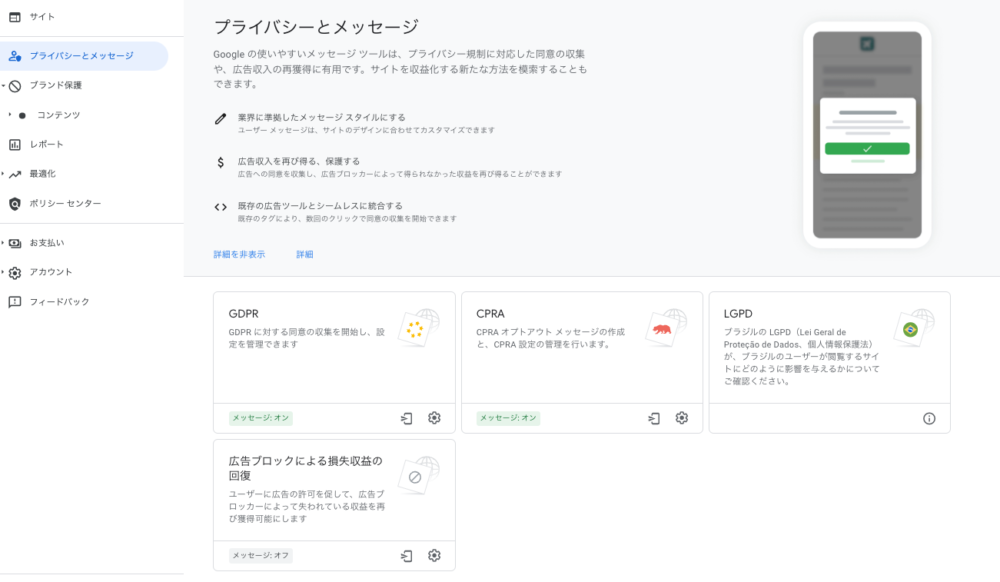The image size is (1000, 582).
Task: Click the CPRA bear flag icon
Action: [666, 328]
